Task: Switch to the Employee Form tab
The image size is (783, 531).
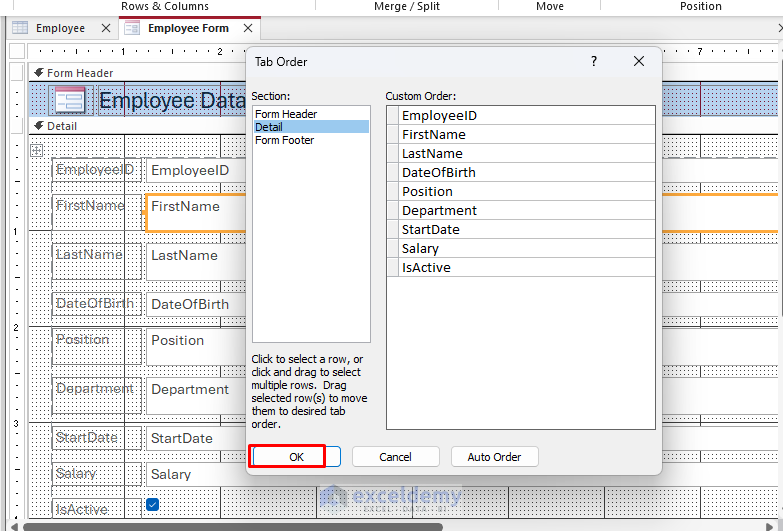Action: (x=188, y=28)
